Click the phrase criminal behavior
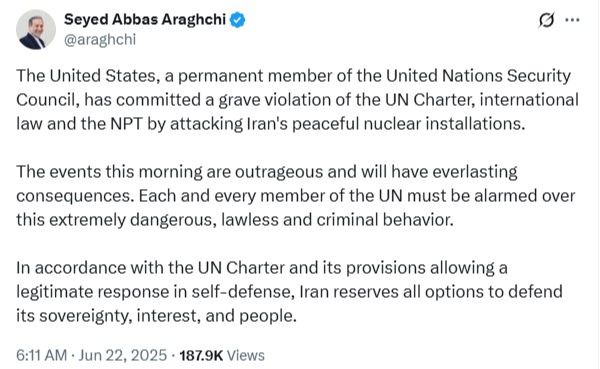This screenshot has width=600, height=369. pyautogui.click(x=385, y=220)
